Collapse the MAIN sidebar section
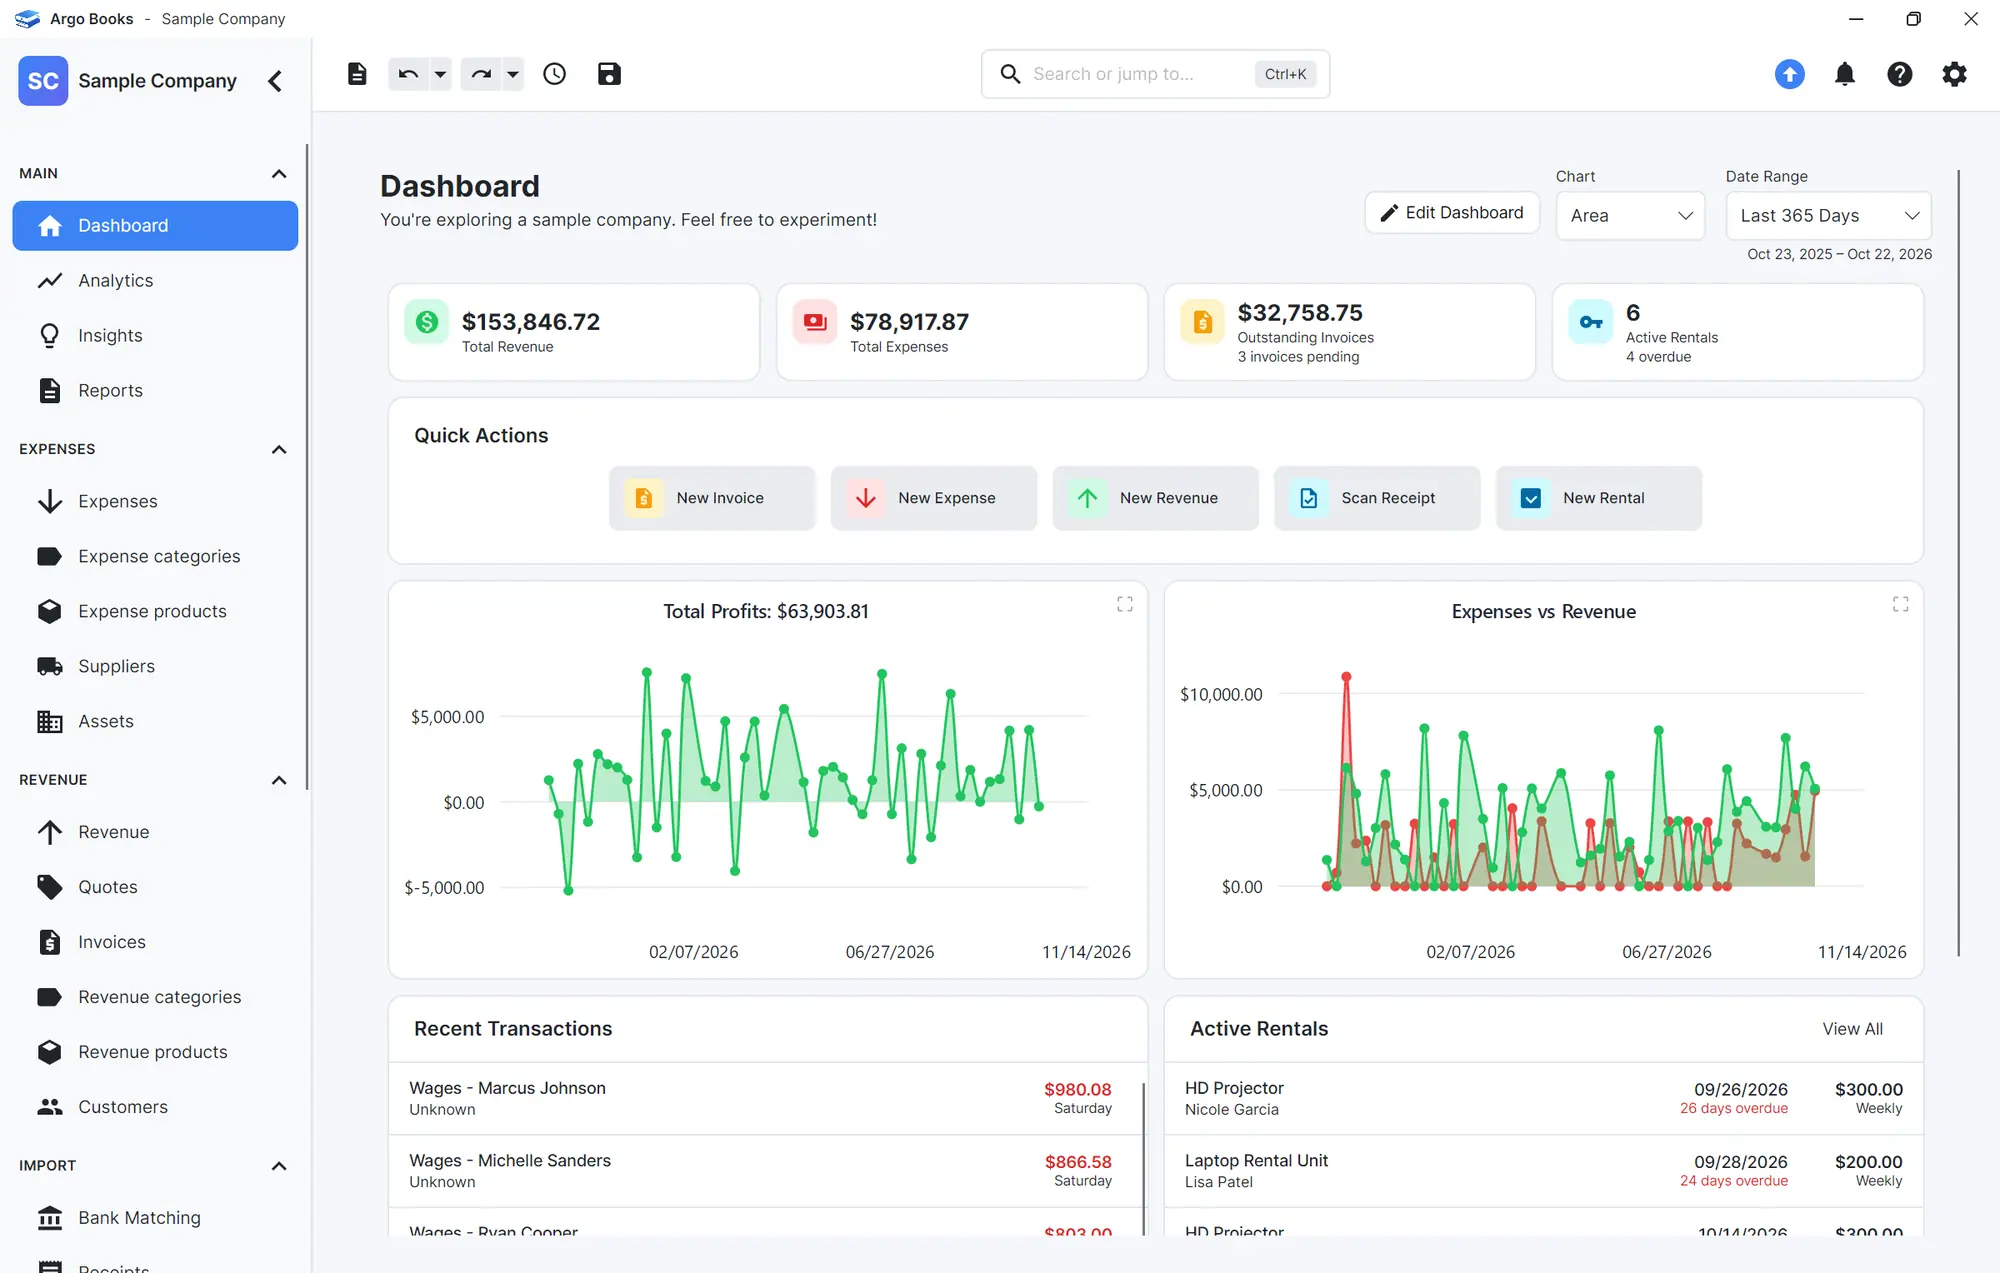The image size is (2000, 1273). click(x=279, y=174)
